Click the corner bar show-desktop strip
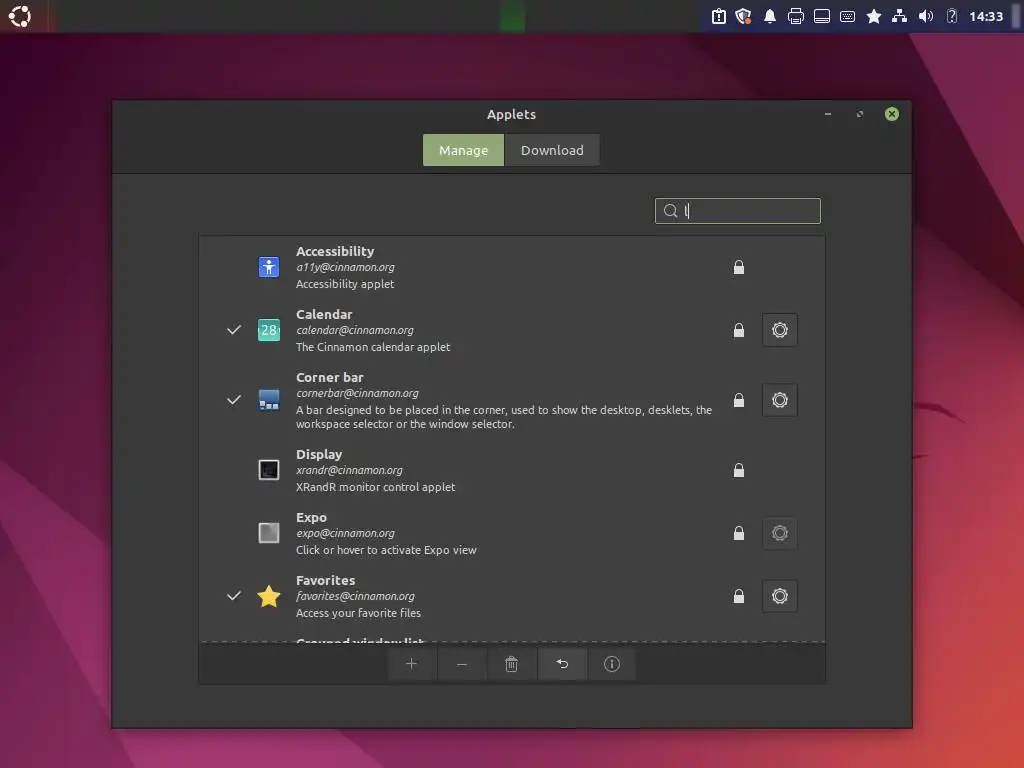 [x=1017, y=16]
